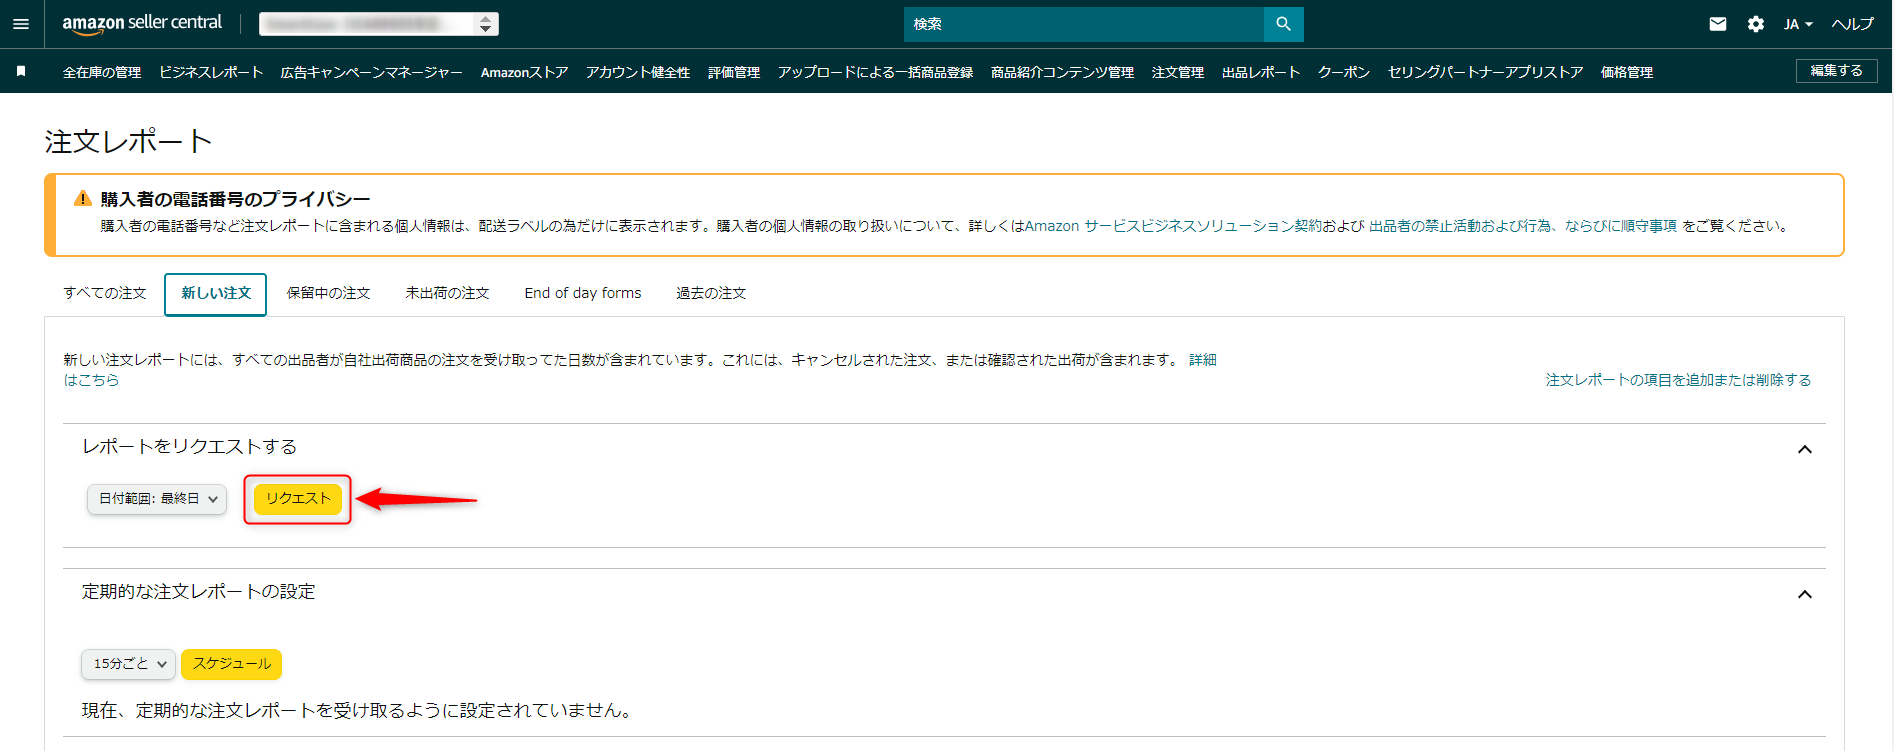Click into the 検索 search field
Screen dimensions: 1894x751
(x=1084, y=24)
